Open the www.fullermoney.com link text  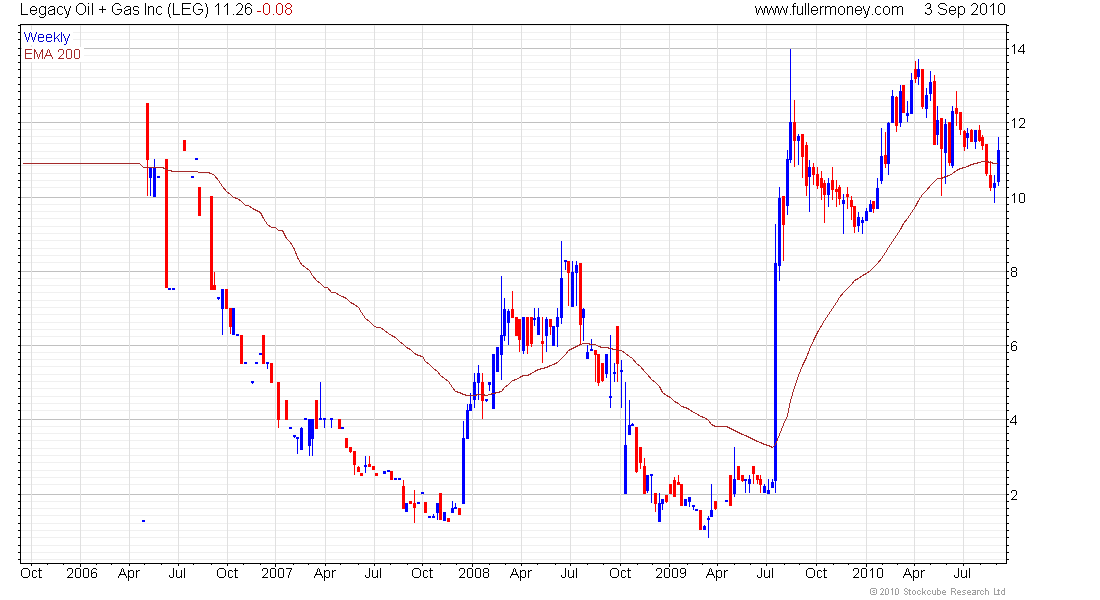click(x=829, y=10)
